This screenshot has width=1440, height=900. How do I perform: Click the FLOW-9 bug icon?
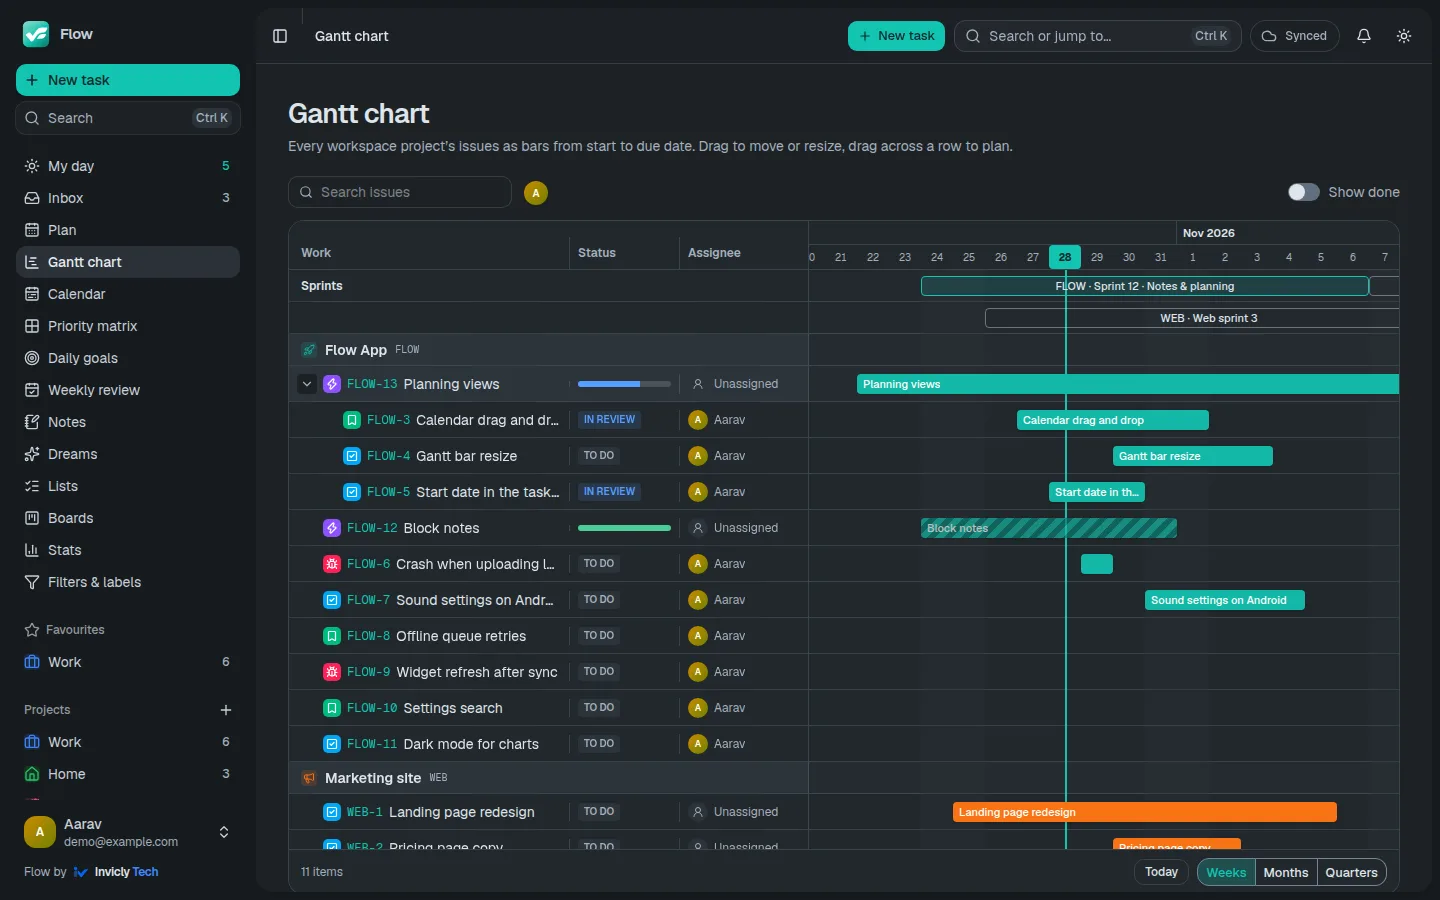(x=332, y=672)
